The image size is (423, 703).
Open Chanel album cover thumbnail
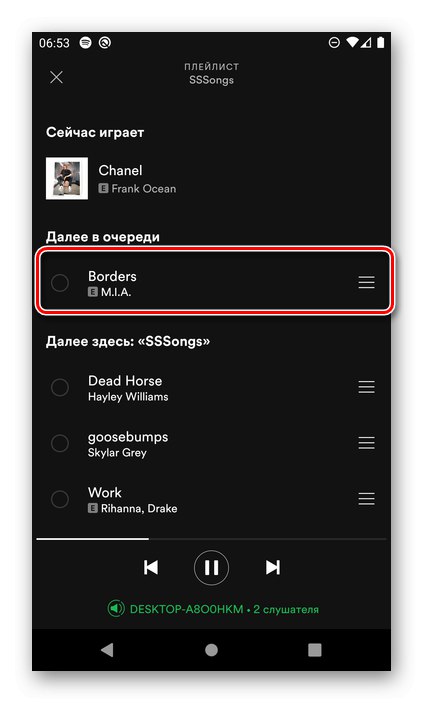pyautogui.click(x=67, y=178)
